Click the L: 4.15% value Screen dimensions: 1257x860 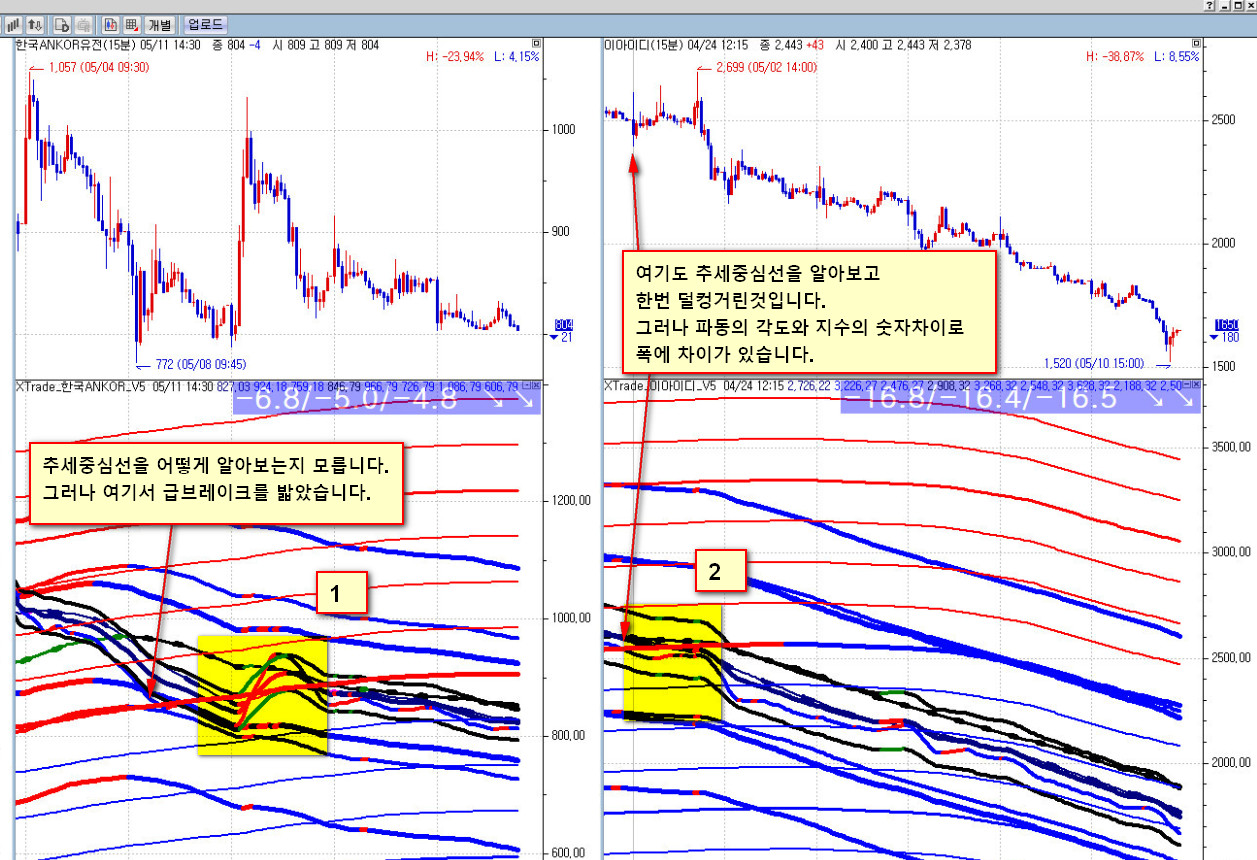(x=517, y=57)
